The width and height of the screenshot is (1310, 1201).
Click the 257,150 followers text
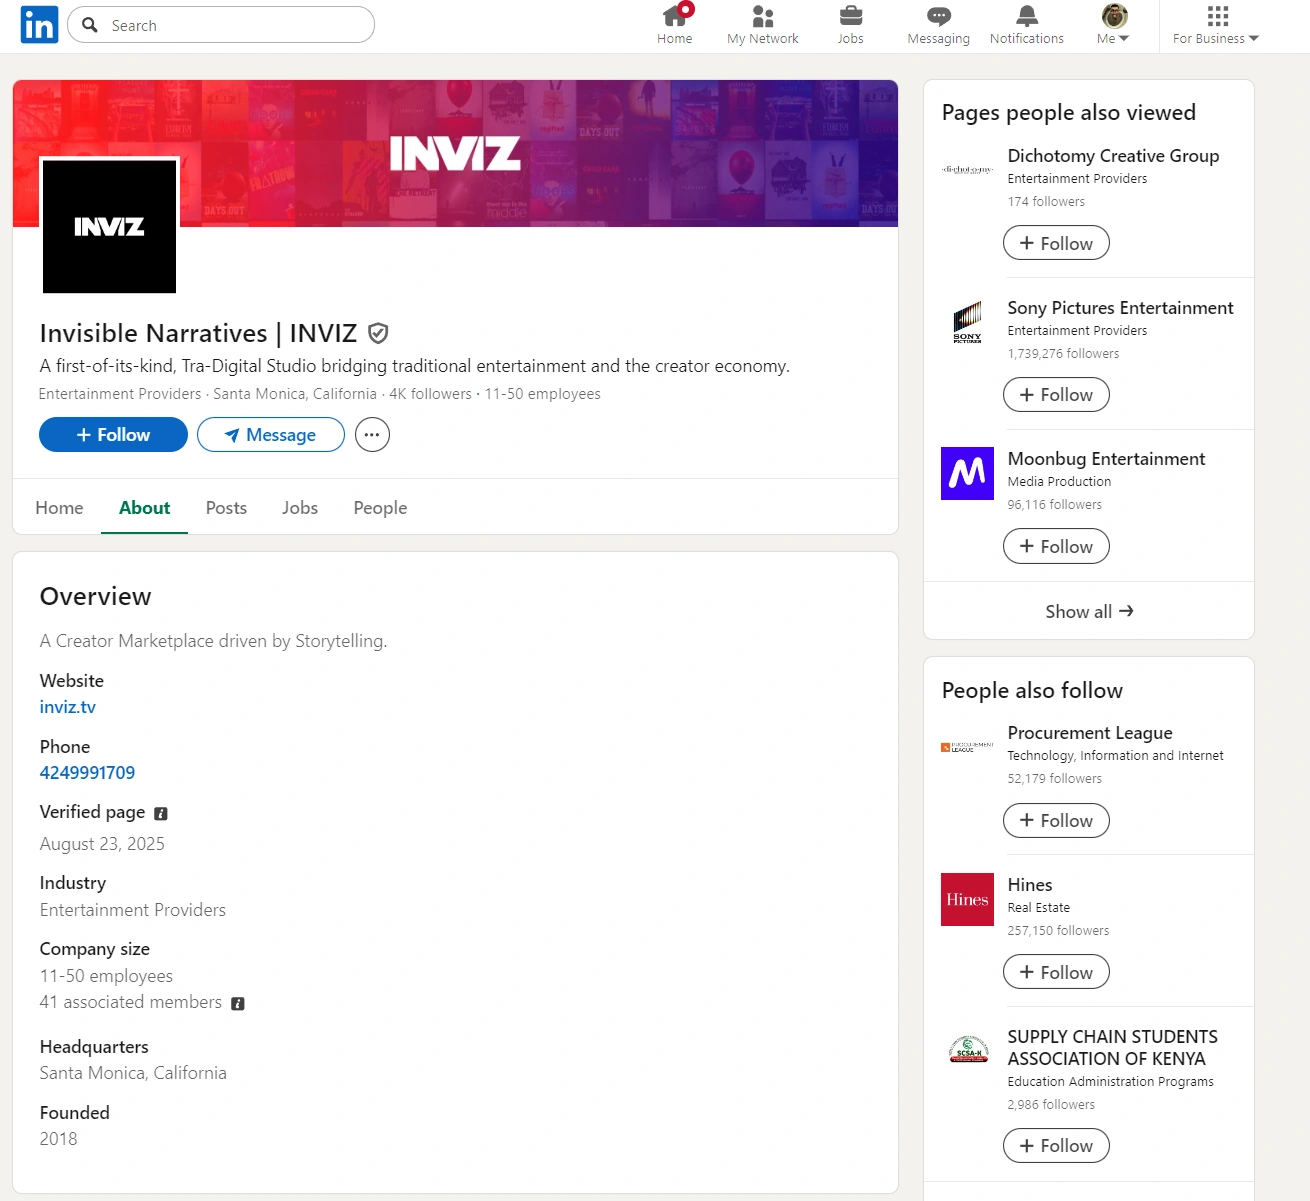click(x=1058, y=931)
